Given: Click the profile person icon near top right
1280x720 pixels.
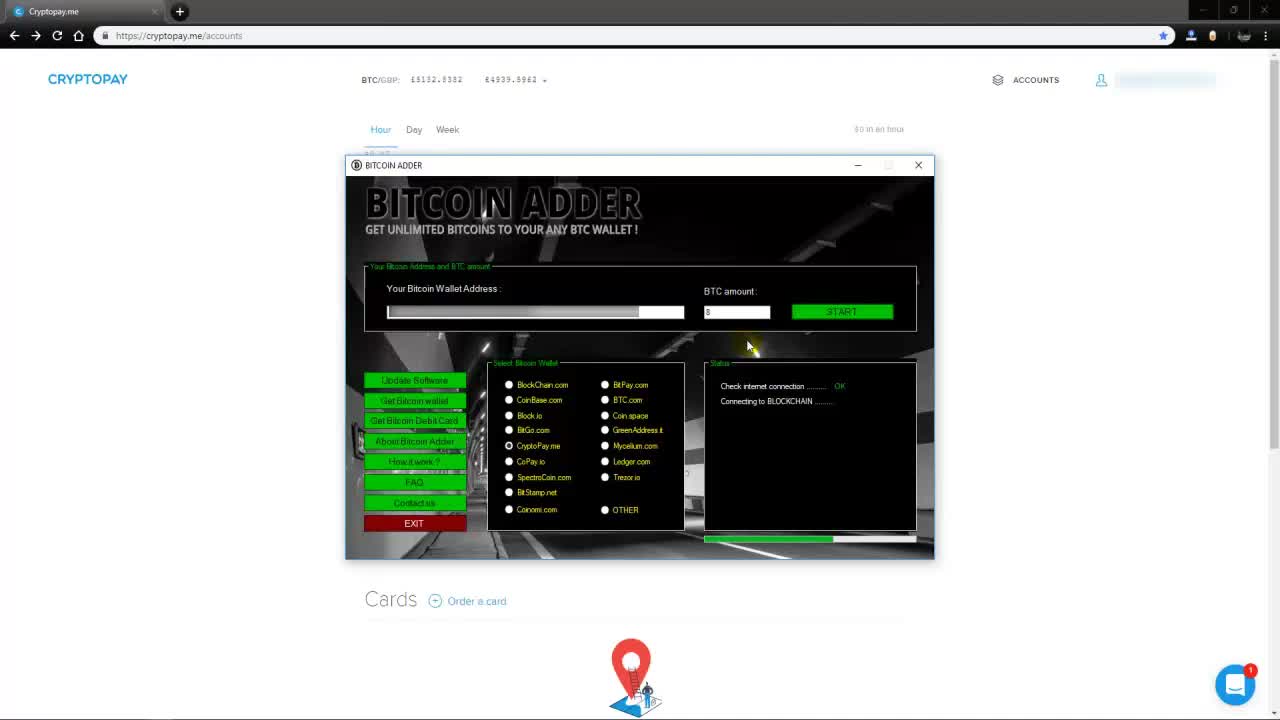Looking at the screenshot, I should pos(1101,80).
